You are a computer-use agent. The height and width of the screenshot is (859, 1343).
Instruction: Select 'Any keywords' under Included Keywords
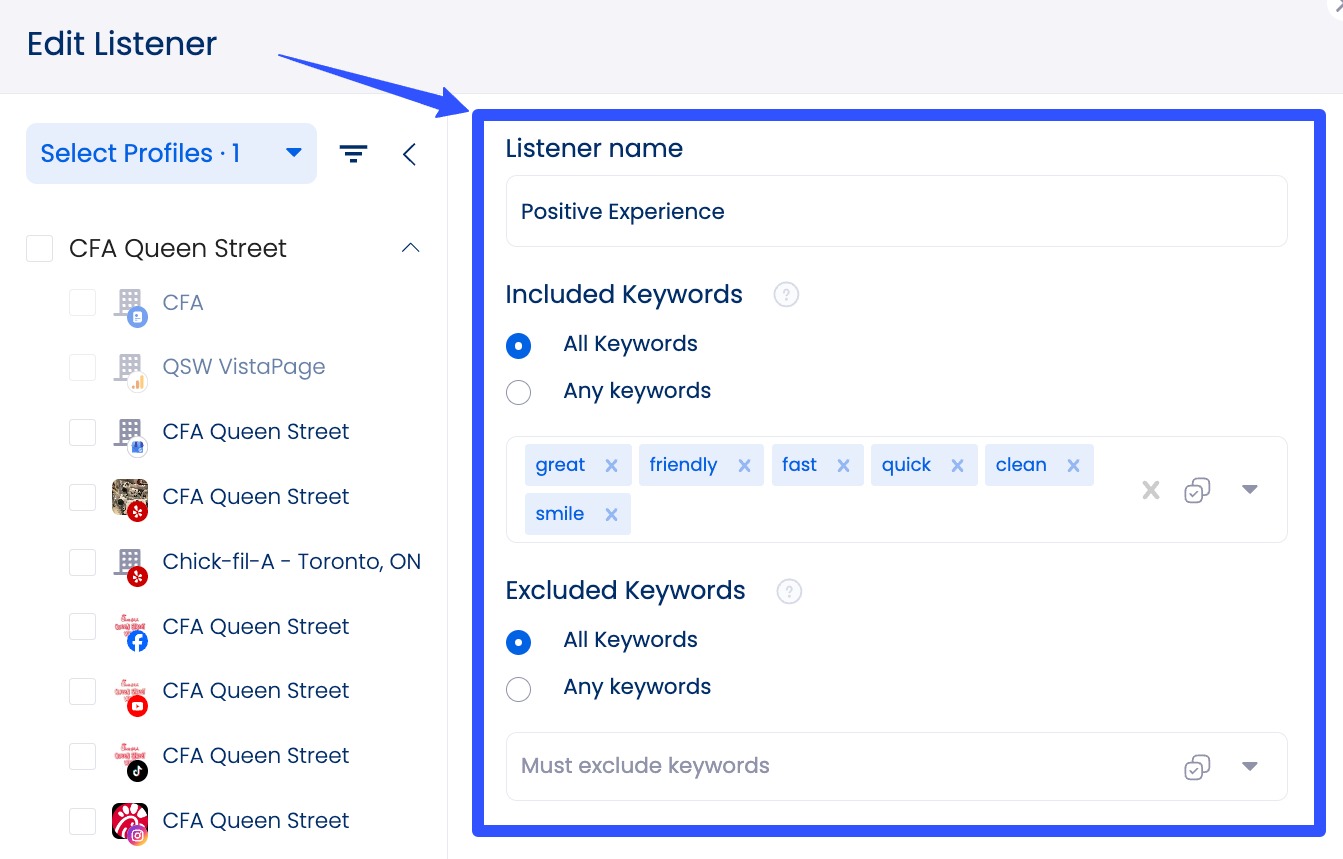[519, 392]
